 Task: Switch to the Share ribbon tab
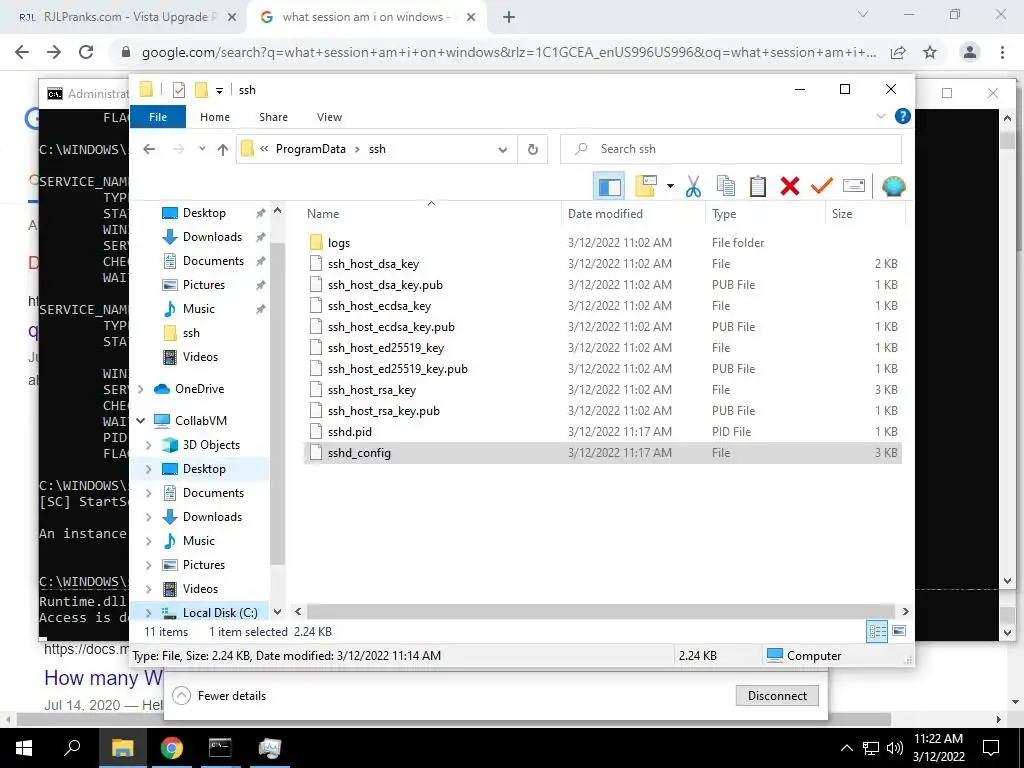(x=273, y=117)
